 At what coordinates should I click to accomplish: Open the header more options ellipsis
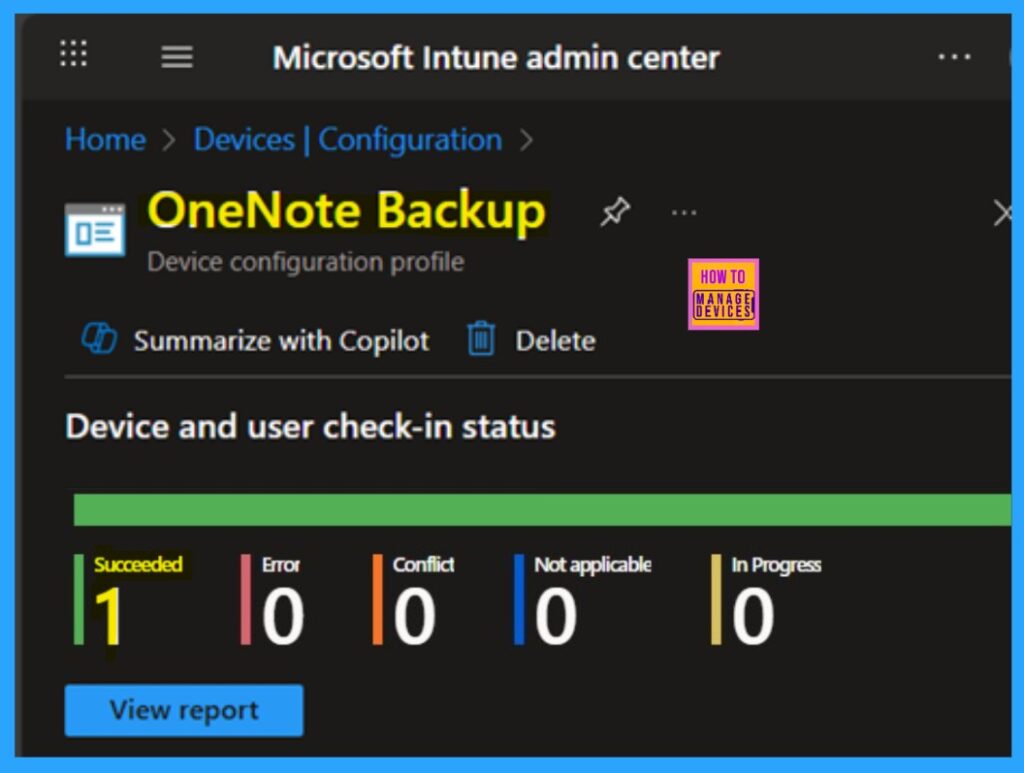(x=954, y=57)
